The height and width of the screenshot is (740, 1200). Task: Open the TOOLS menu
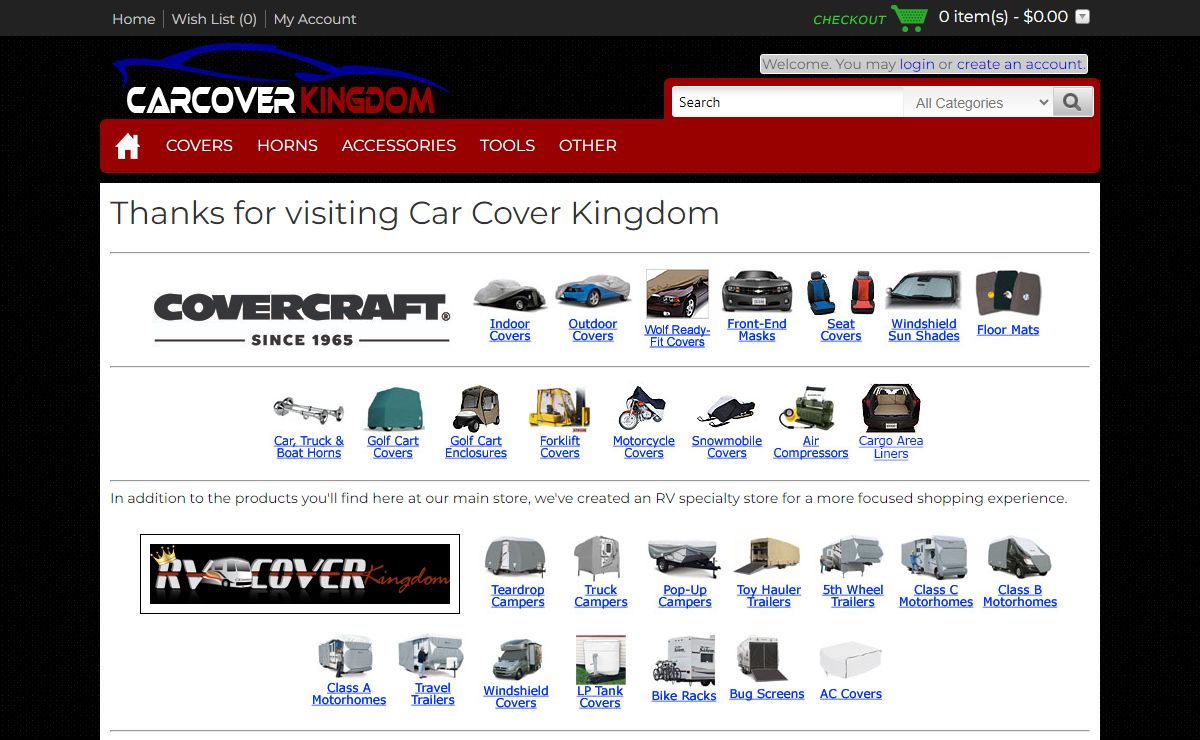point(507,146)
